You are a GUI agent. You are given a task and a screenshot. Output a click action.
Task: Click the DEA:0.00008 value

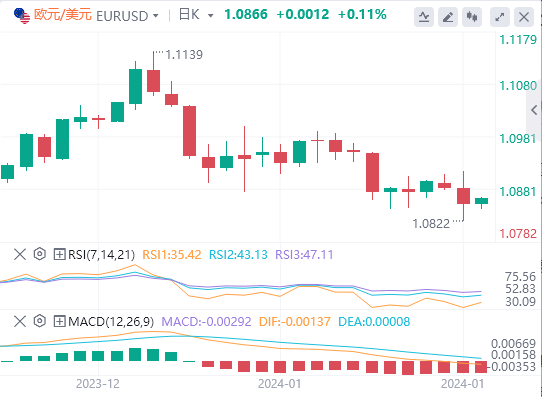tap(374, 322)
